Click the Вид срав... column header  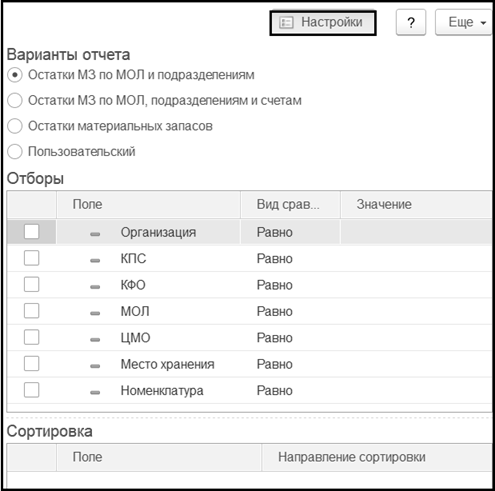click(290, 204)
